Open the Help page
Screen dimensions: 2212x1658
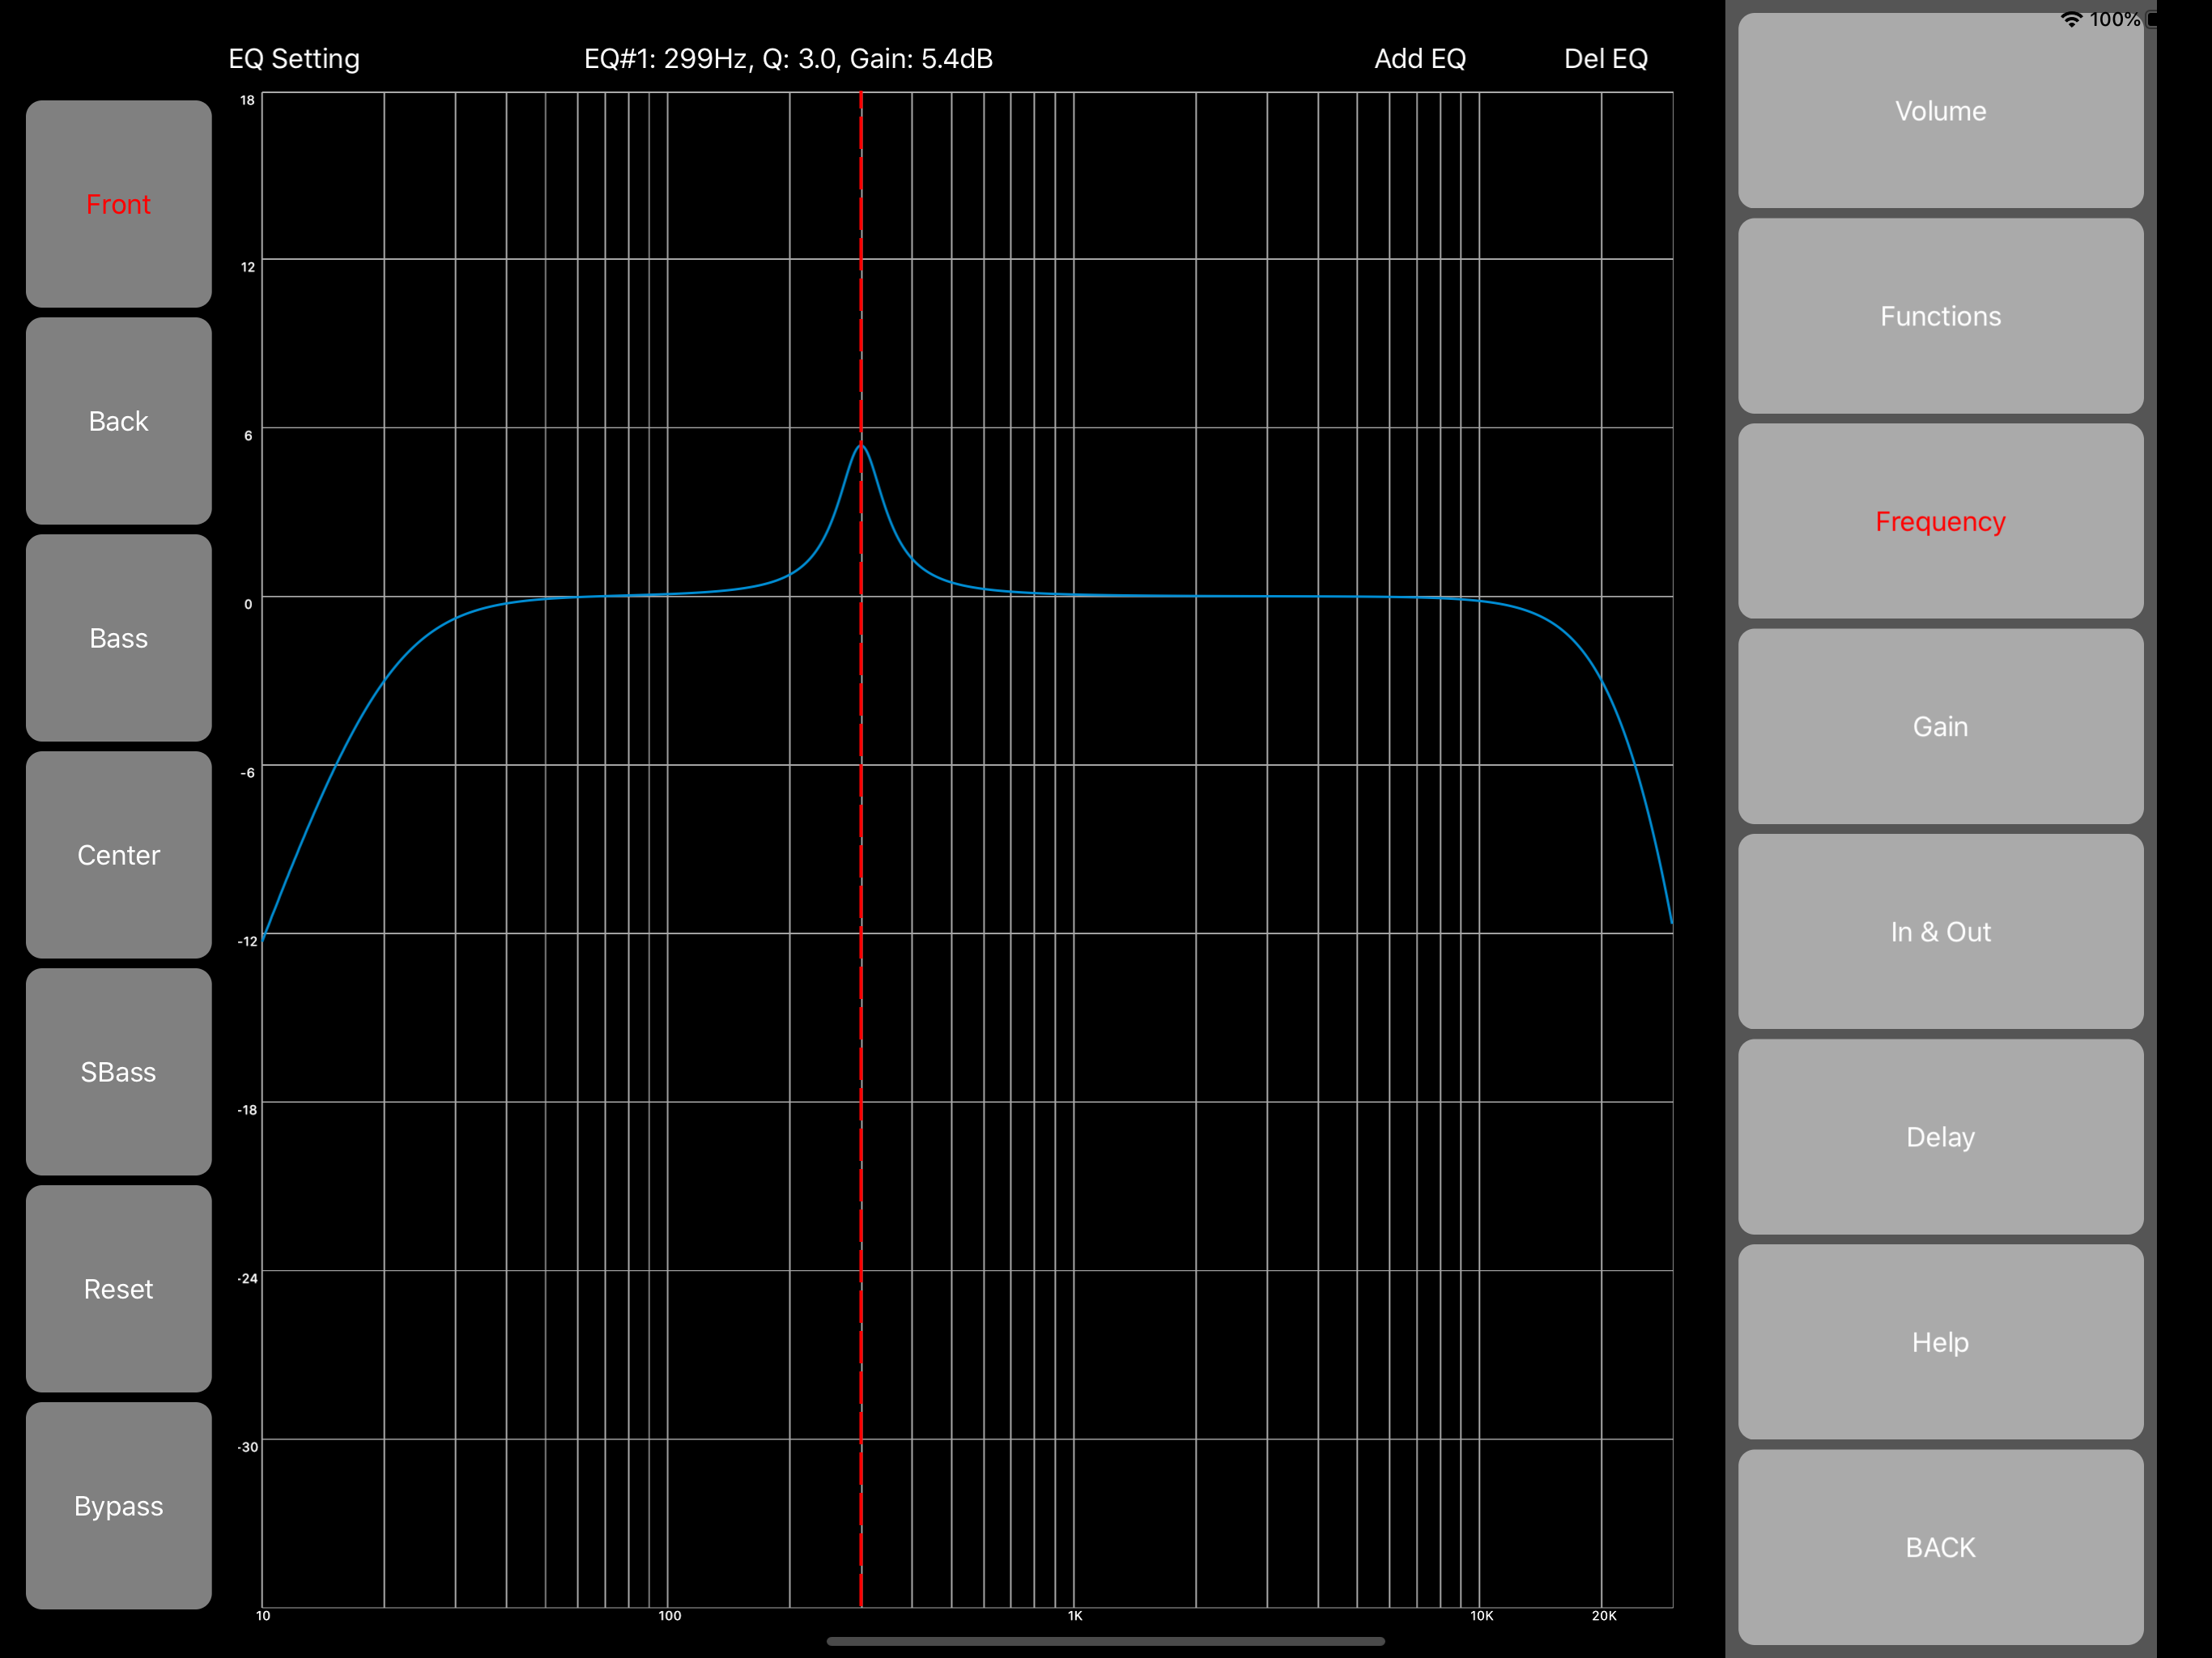(x=1940, y=1342)
